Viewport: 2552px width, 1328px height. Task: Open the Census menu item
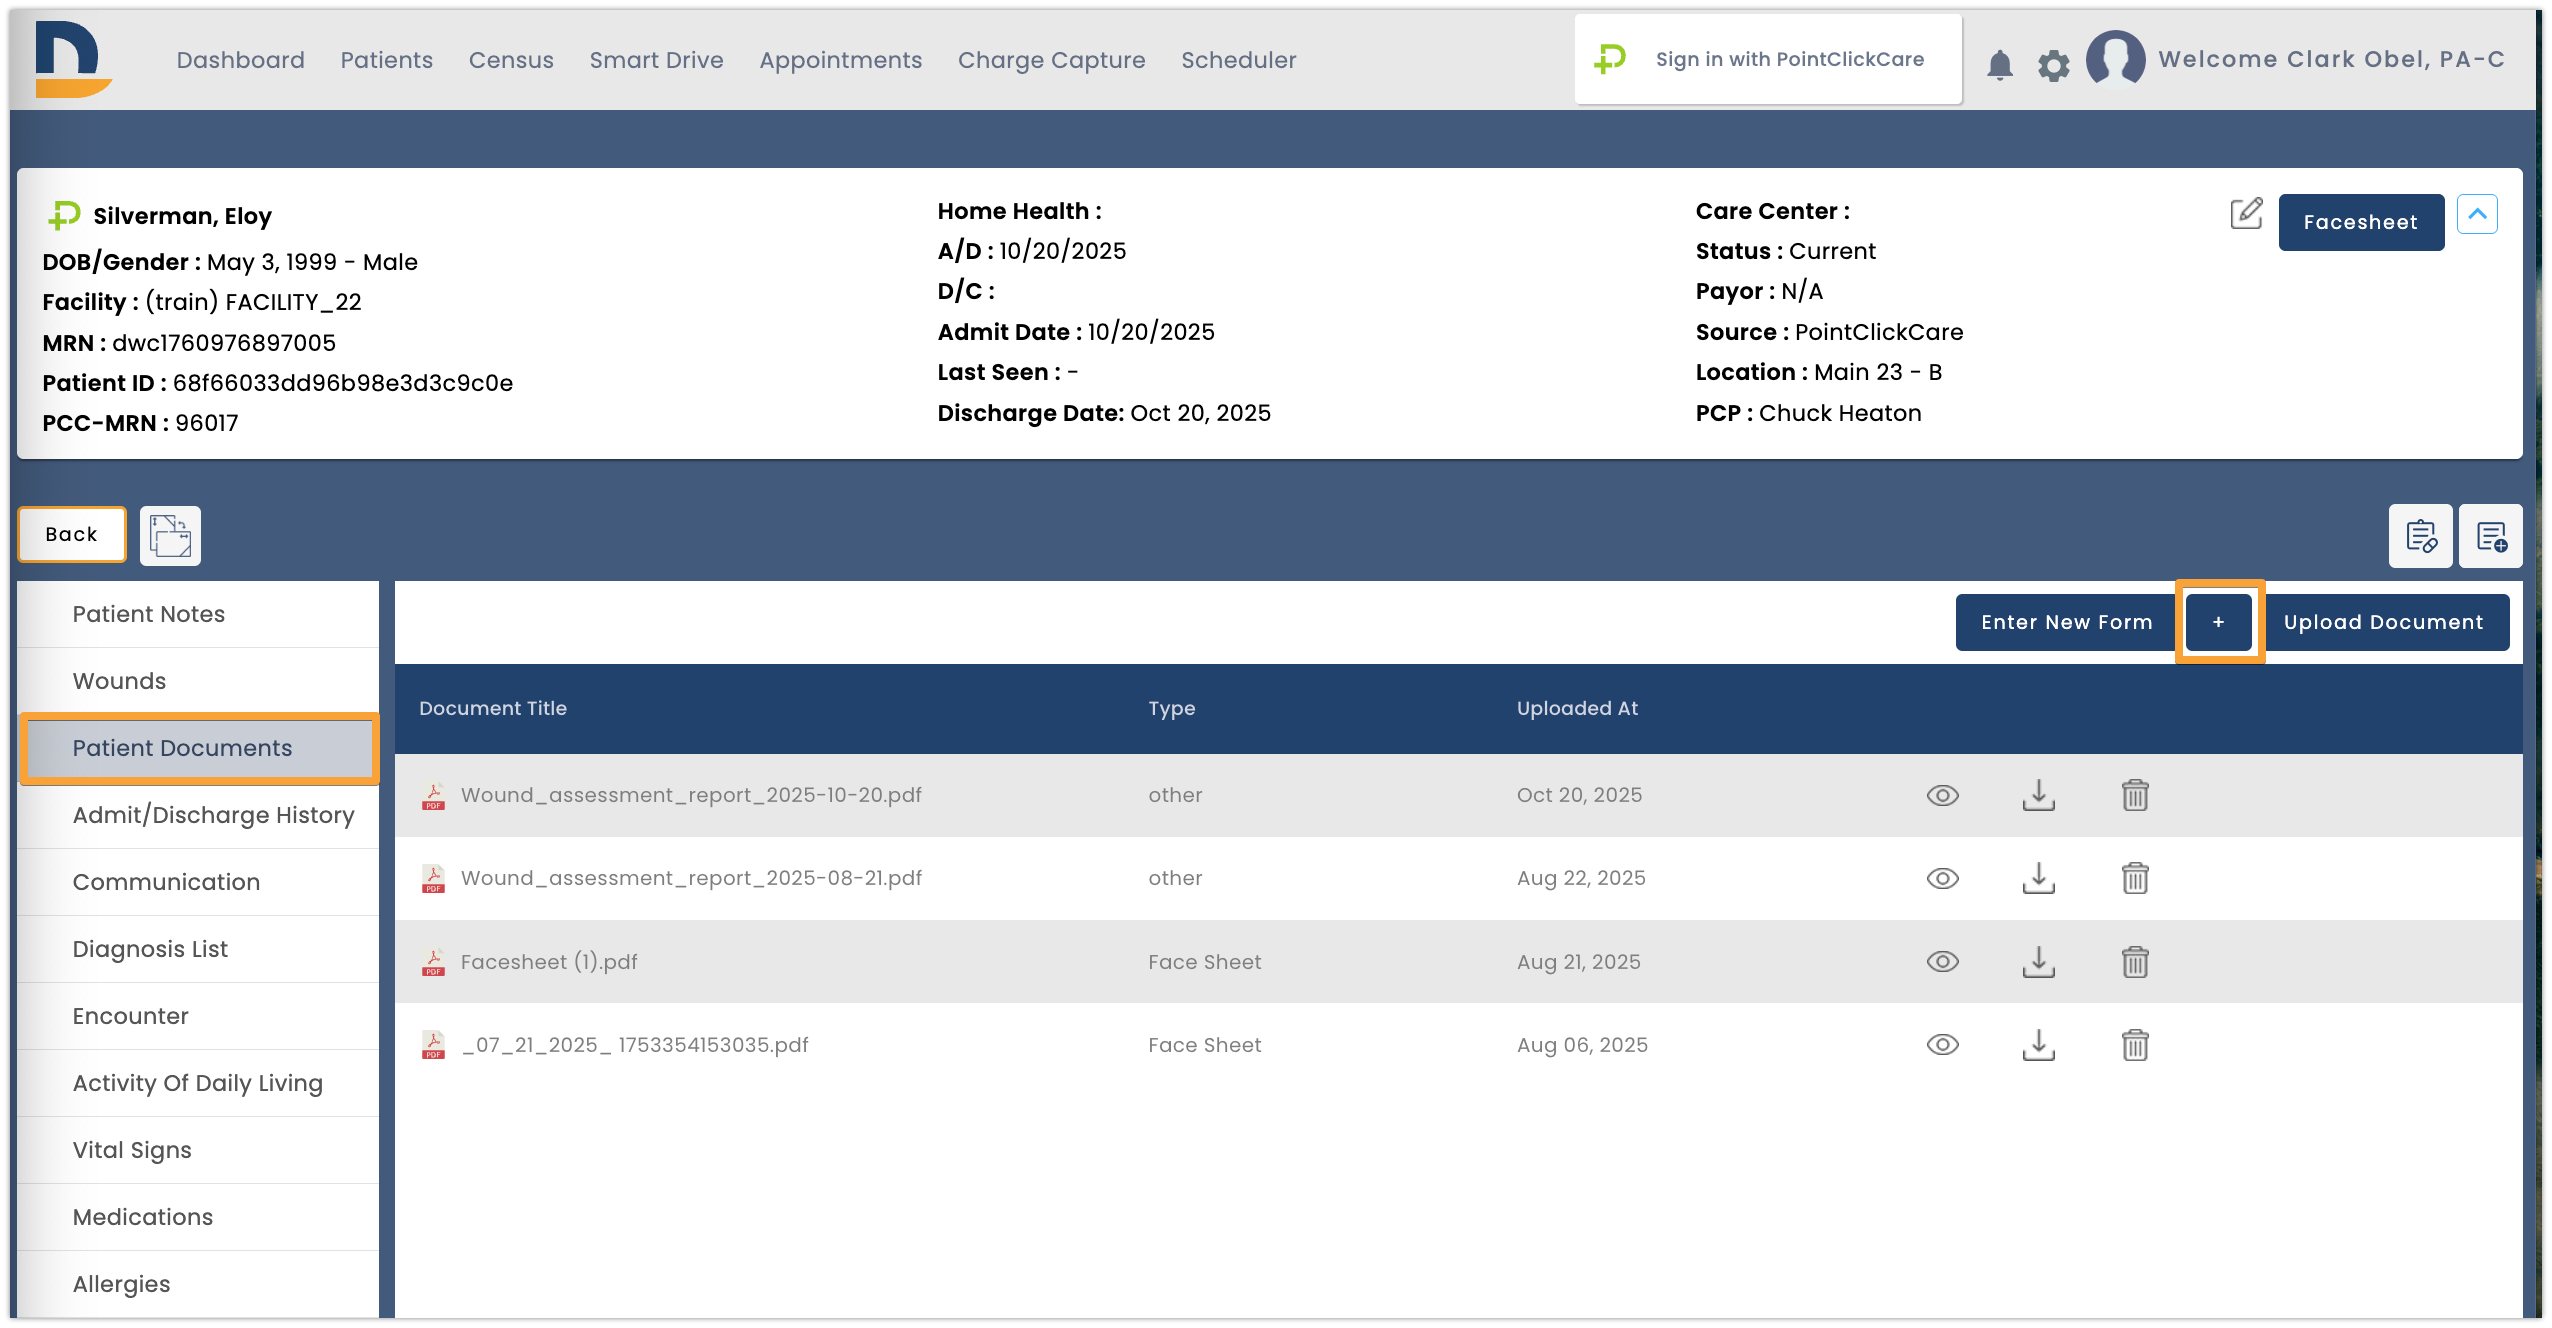(511, 60)
